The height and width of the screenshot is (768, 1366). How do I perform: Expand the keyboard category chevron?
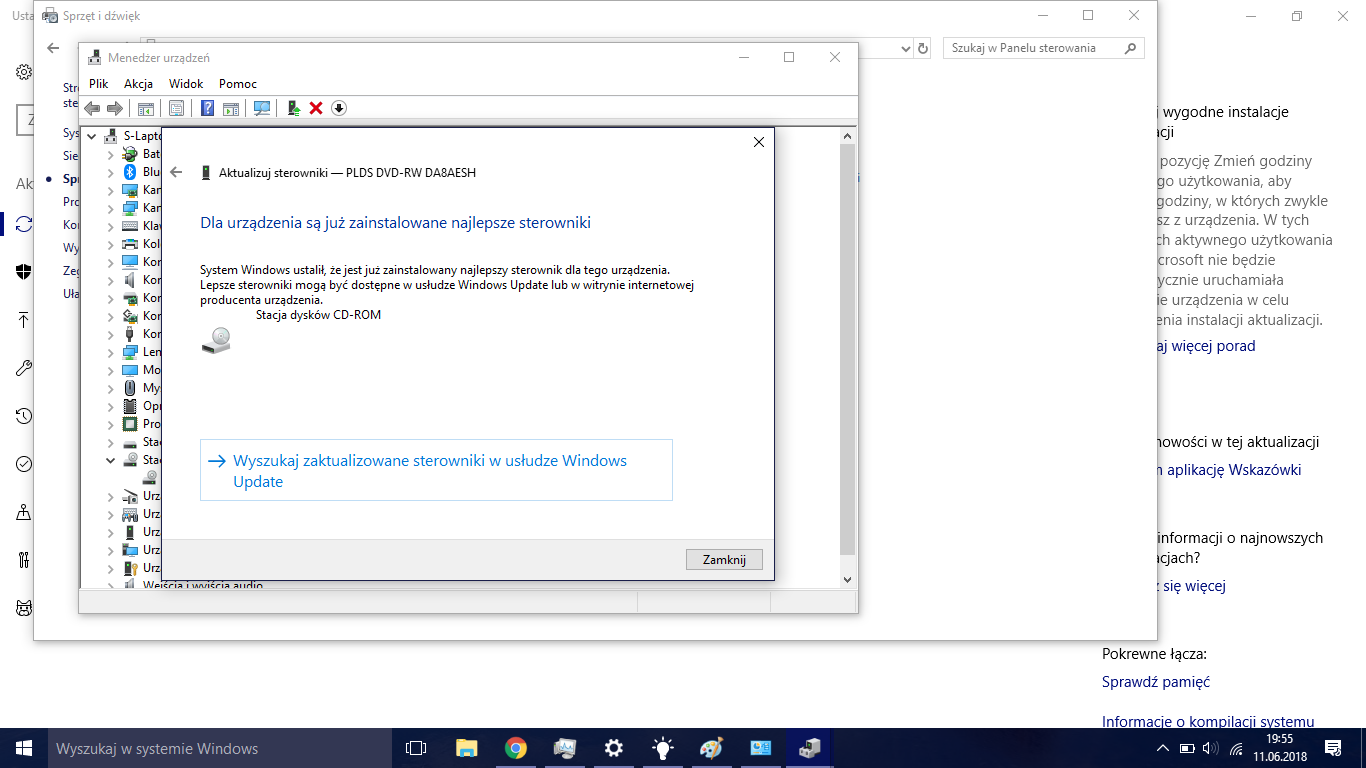(111, 226)
